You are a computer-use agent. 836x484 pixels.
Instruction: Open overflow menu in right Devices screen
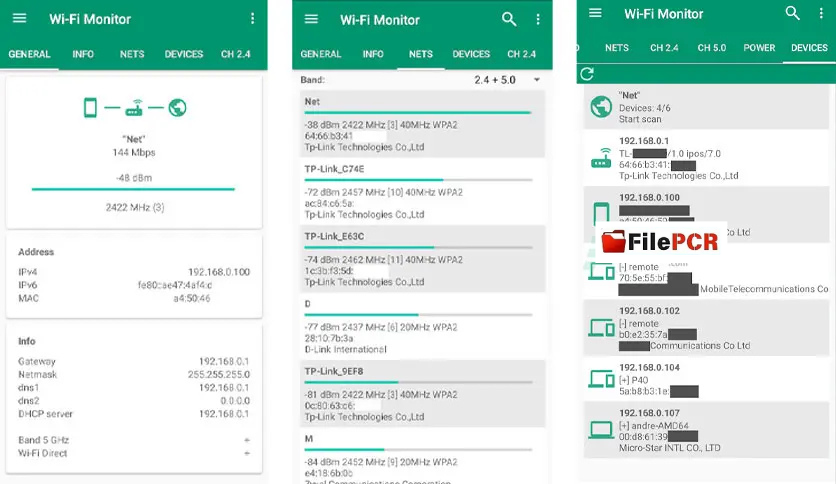821,13
